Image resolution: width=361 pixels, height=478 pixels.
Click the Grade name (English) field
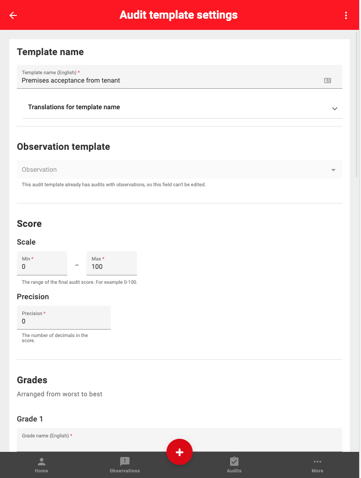pos(179,440)
